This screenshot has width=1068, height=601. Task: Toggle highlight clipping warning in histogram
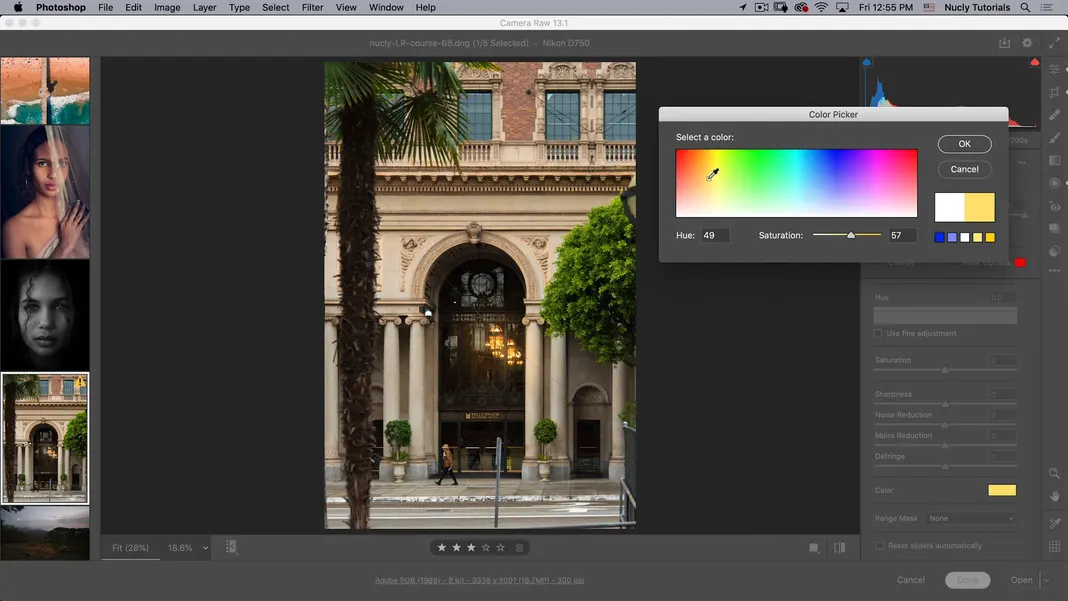1035,62
